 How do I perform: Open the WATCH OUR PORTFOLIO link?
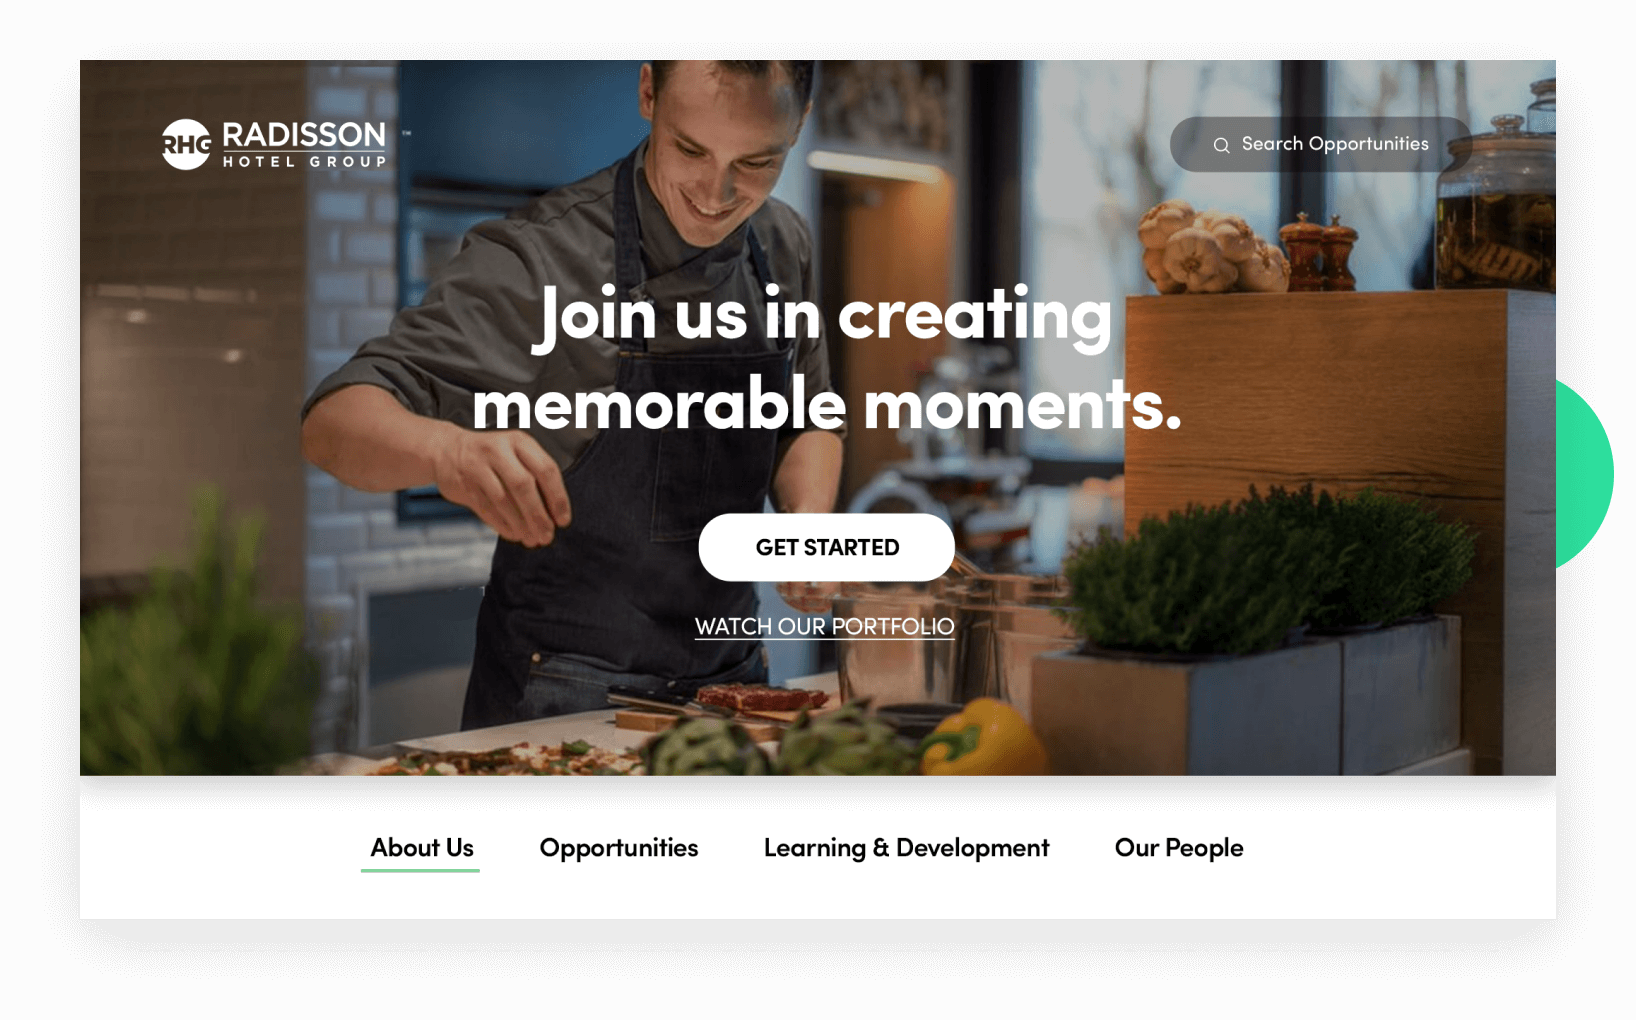[x=825, y=627]
